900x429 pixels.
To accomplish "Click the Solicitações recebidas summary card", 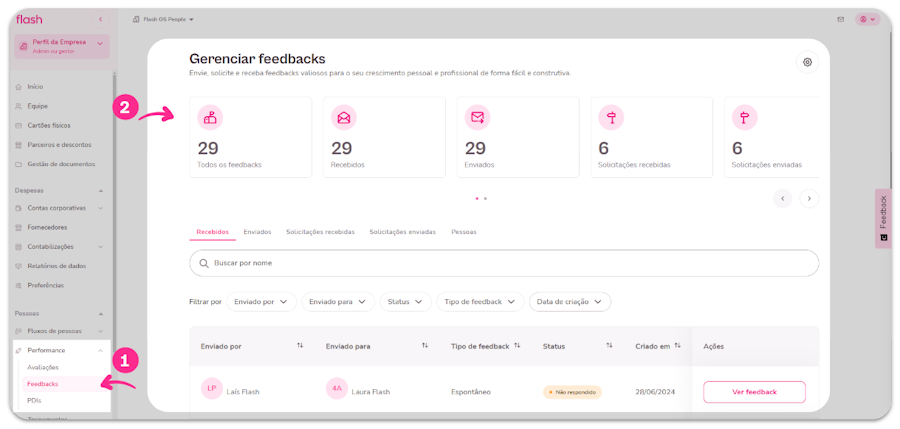I will pos(651,137).
